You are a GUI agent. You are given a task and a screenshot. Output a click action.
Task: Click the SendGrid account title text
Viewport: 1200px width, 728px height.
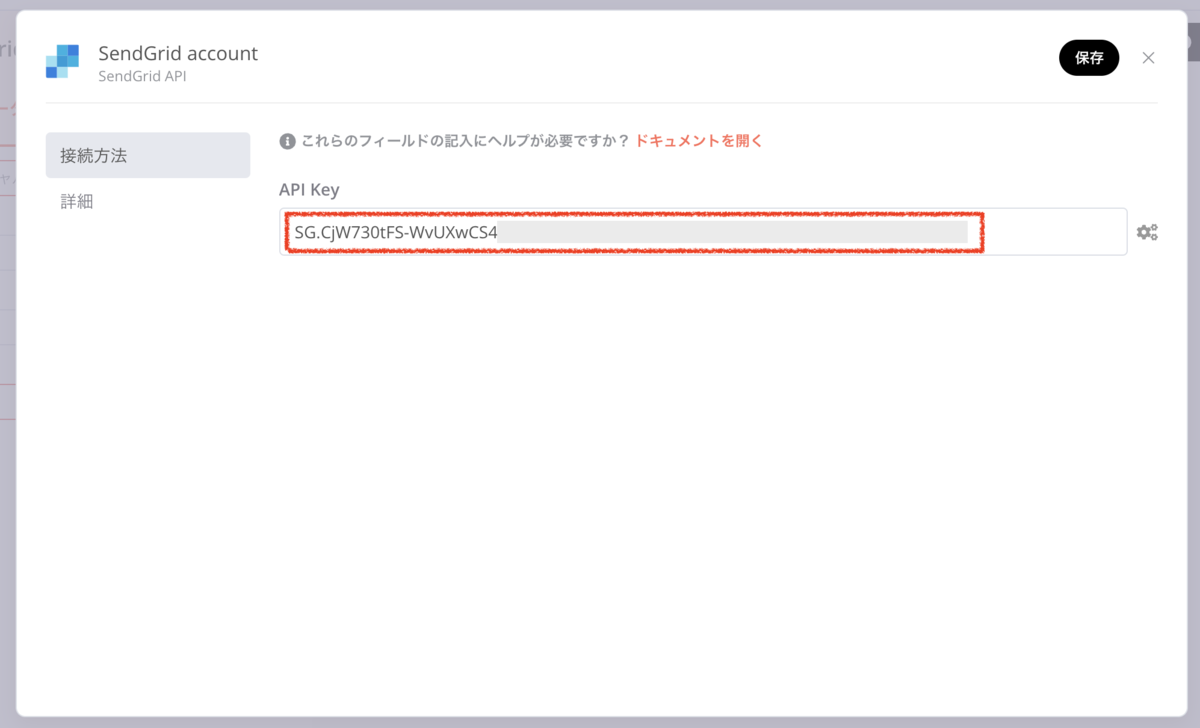(178, 54)
